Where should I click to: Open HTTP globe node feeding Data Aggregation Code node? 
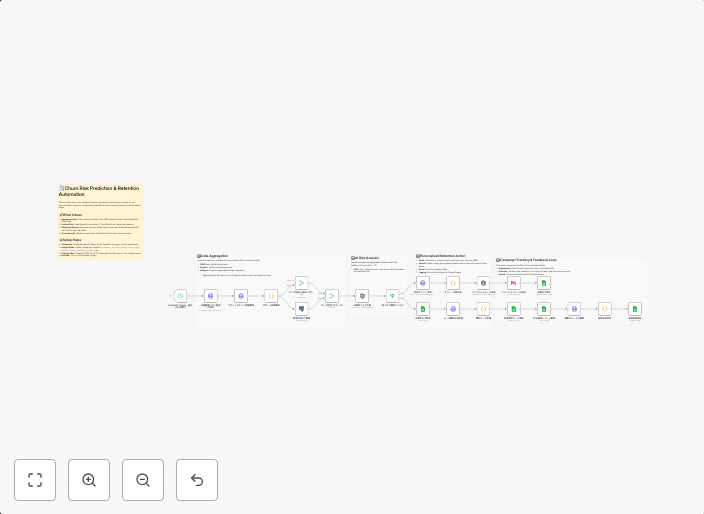[x=241, y=296]
